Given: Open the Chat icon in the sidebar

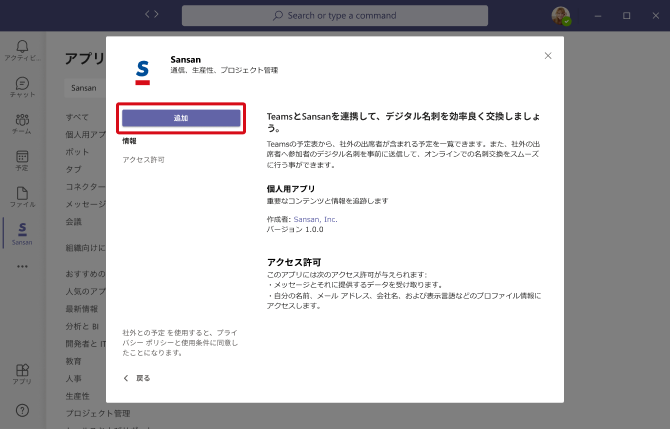Looking at the screenshot, I should (x=22, y=87).
